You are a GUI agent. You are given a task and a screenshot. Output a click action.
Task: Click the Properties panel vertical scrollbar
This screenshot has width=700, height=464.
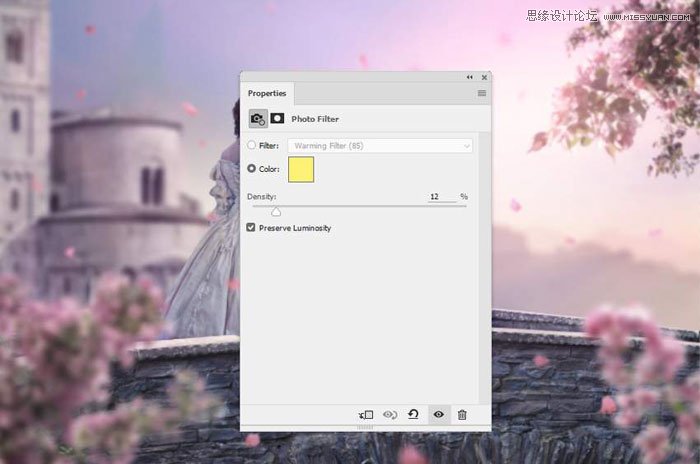coord(484,268)
